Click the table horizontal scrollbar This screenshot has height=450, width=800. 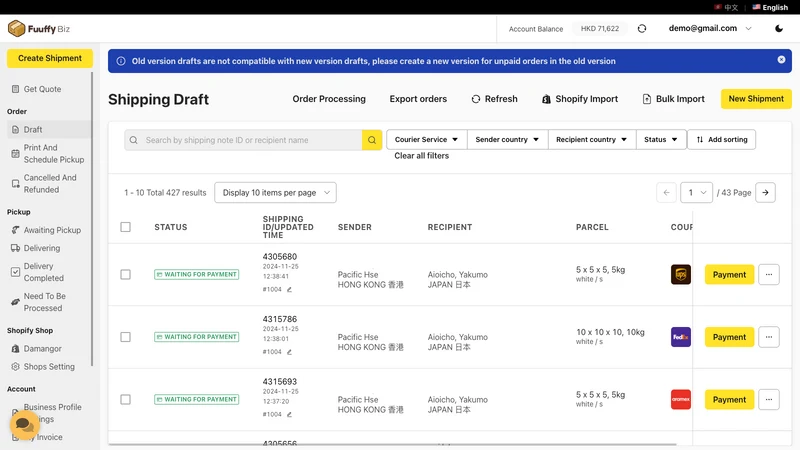(x=393, y=444)
